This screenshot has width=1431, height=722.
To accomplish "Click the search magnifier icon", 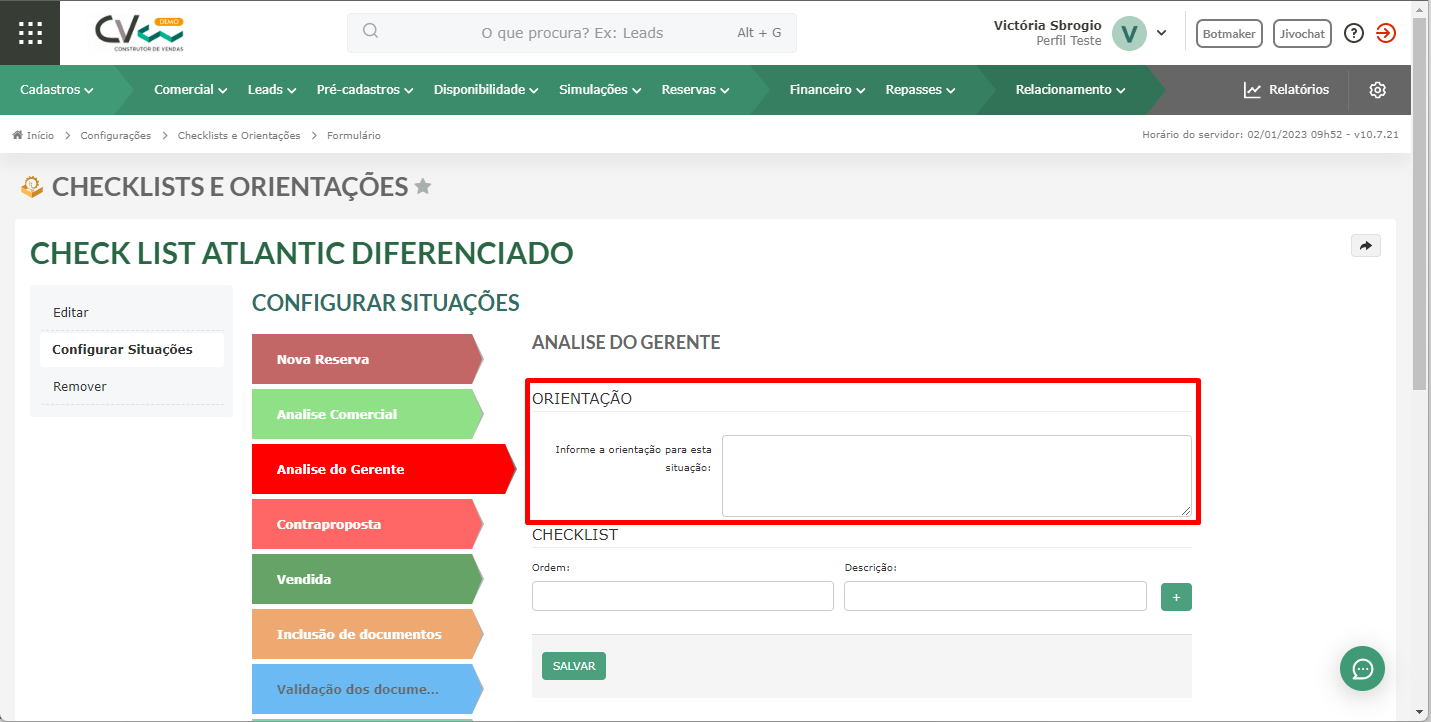I will pos(370,32).
